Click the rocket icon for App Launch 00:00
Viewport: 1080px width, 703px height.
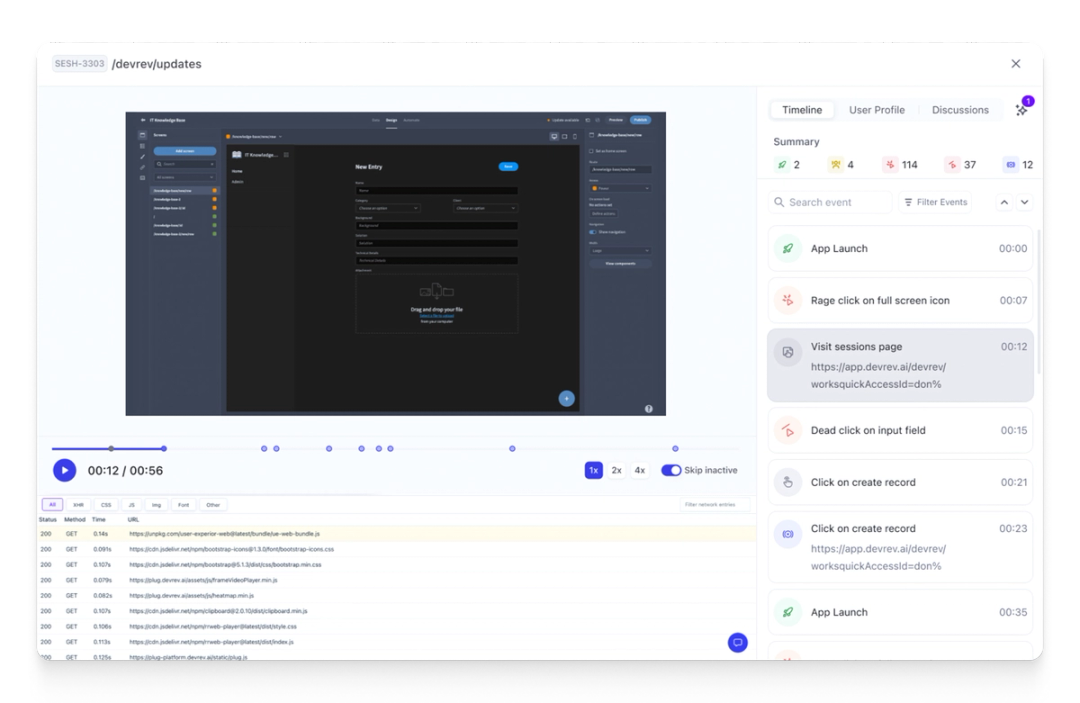[x=788, y=249]
